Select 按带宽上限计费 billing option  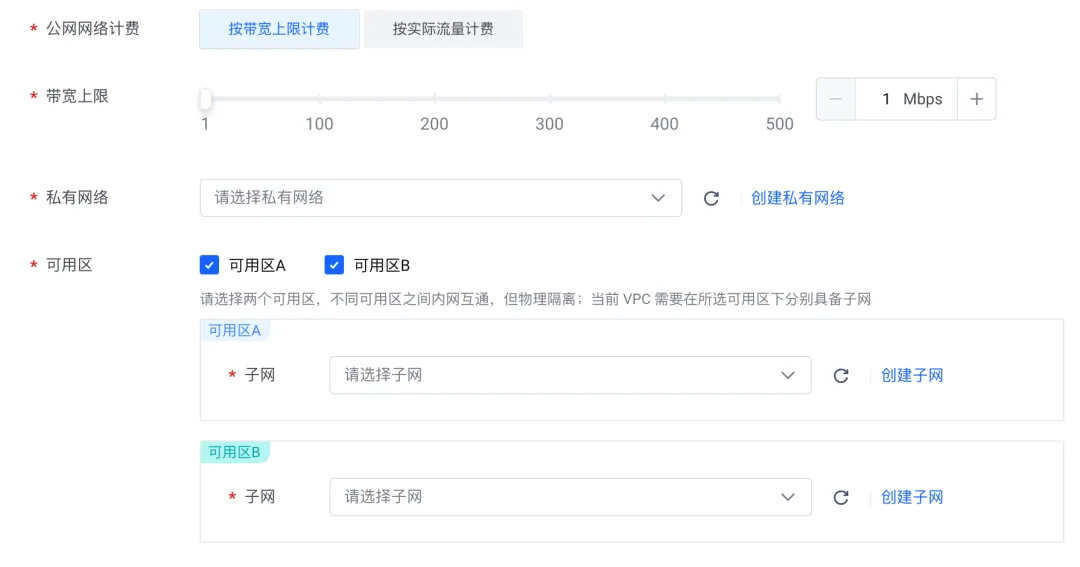(x=279, y=29)
